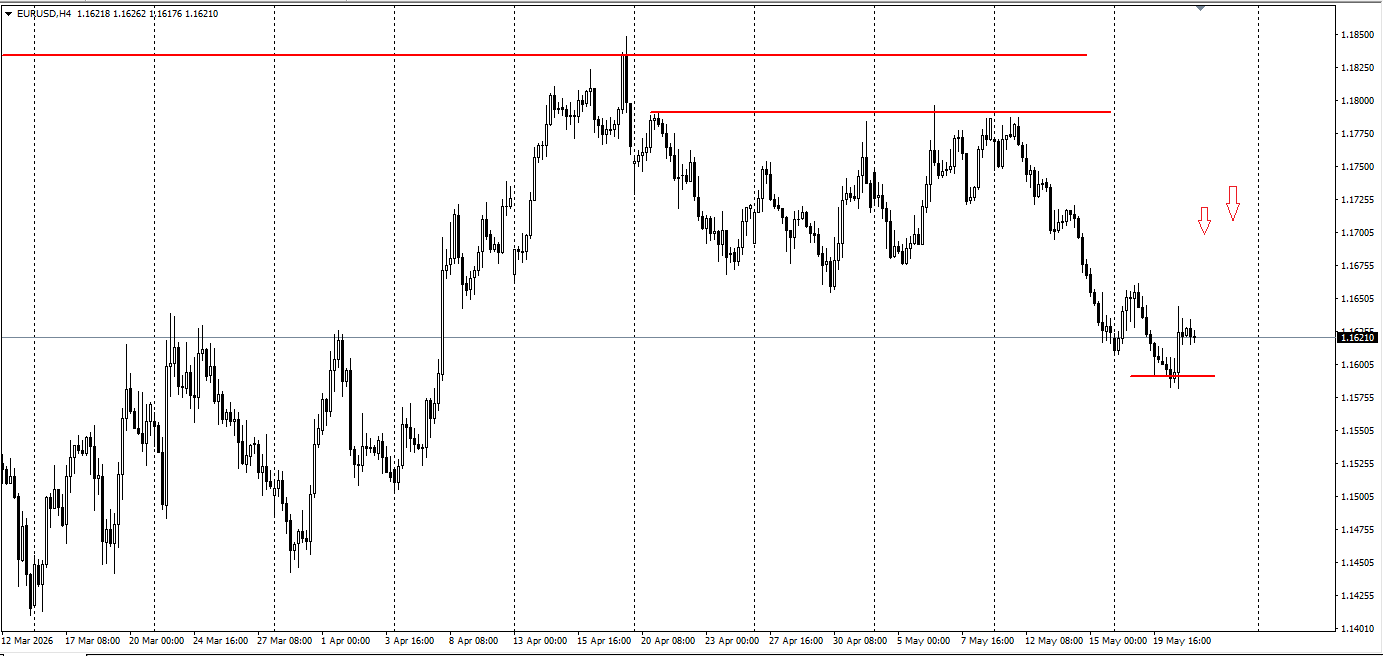Click the lowest candle at the March bottom
1384x656 pixels.
[32, 588]
